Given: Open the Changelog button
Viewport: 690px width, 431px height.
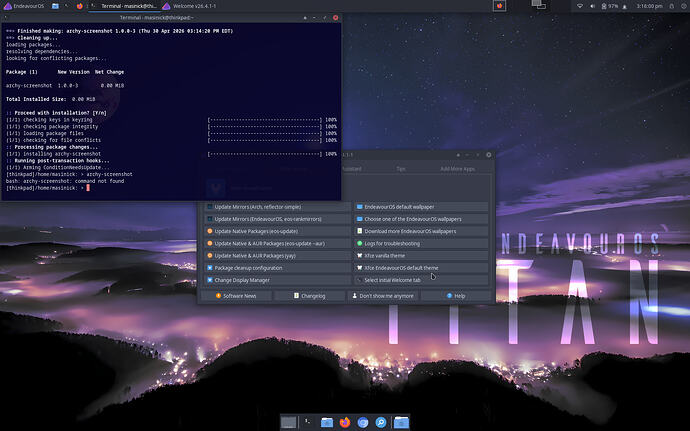Looking at the screenshot, I should coord(309,296).
